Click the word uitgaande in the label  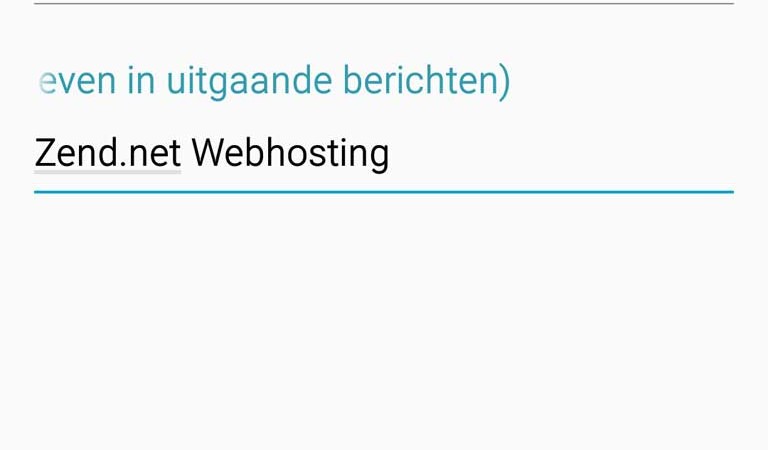click(x=249, y=81)
